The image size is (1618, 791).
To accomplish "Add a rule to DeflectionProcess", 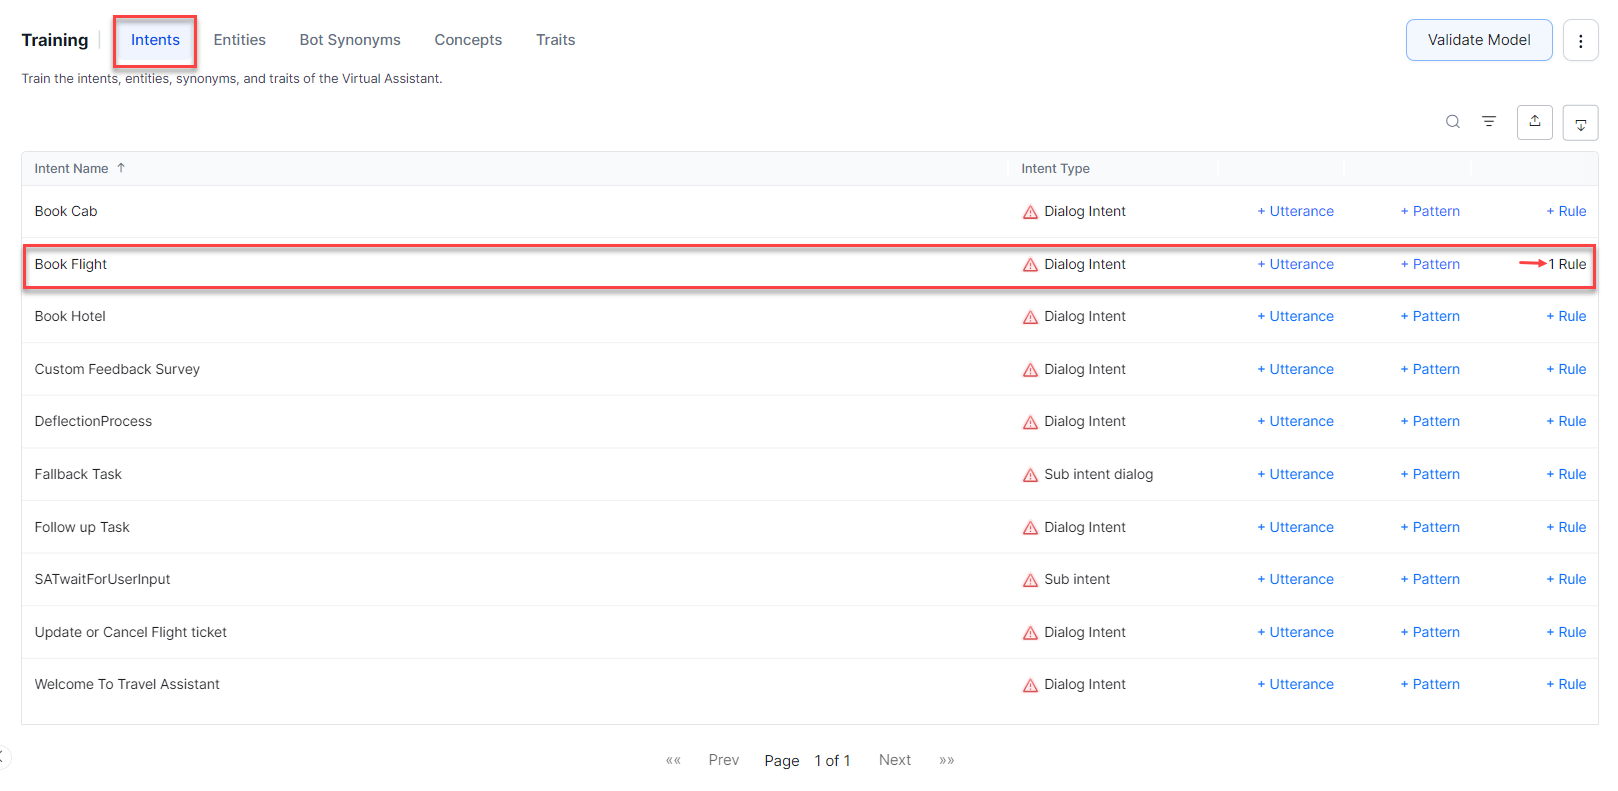I will 1566,422.
